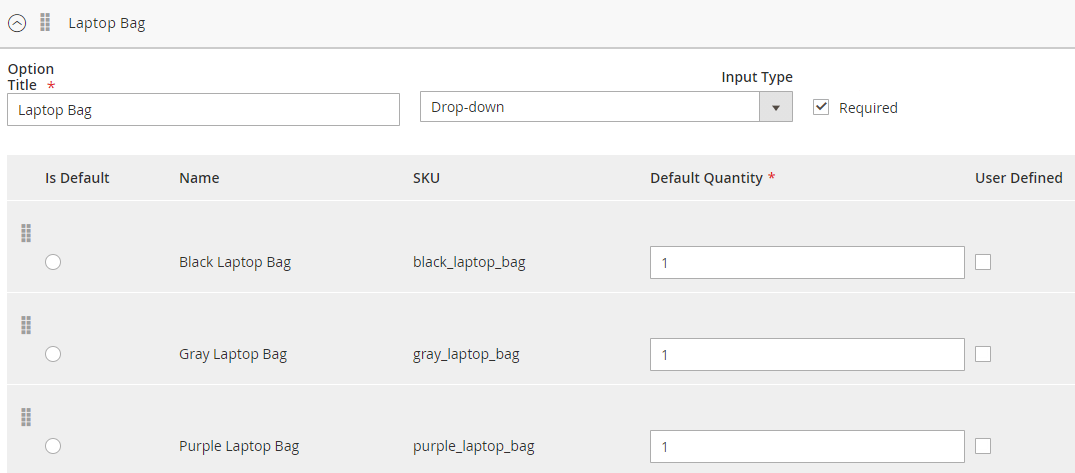
Task: Click the Option Title text field
Action: click(x=203, y=110)
